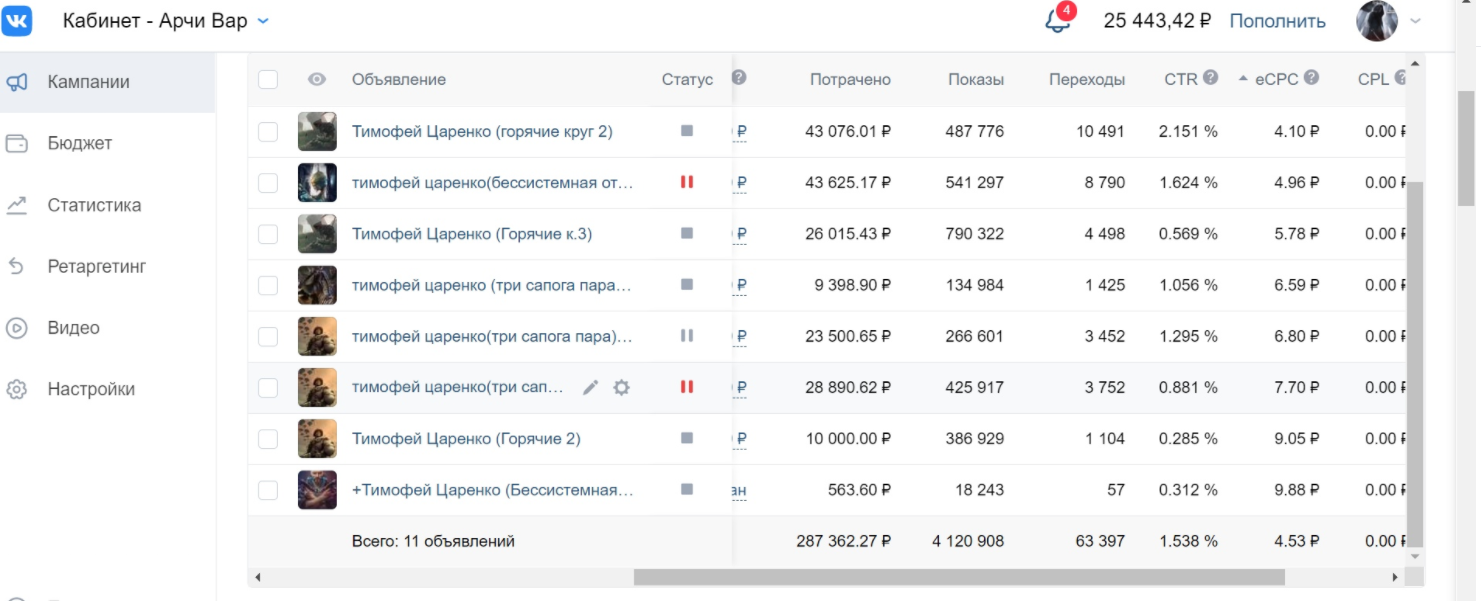This screenshot has height=601, width=1481.
Task: Click the Пополнить balance link
Action: click(1277, 21)
